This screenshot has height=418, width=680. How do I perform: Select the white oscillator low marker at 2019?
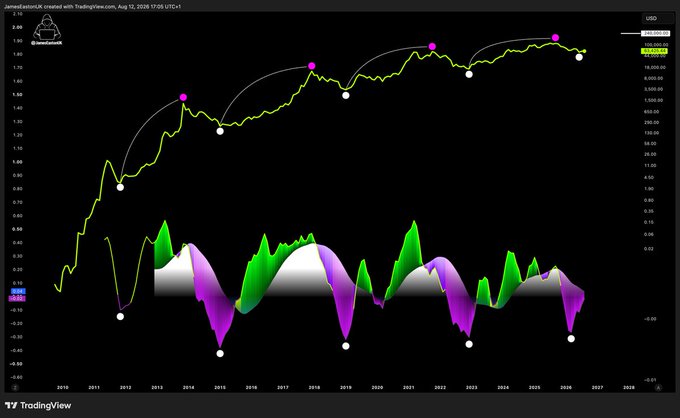click(x=346, y=346)
